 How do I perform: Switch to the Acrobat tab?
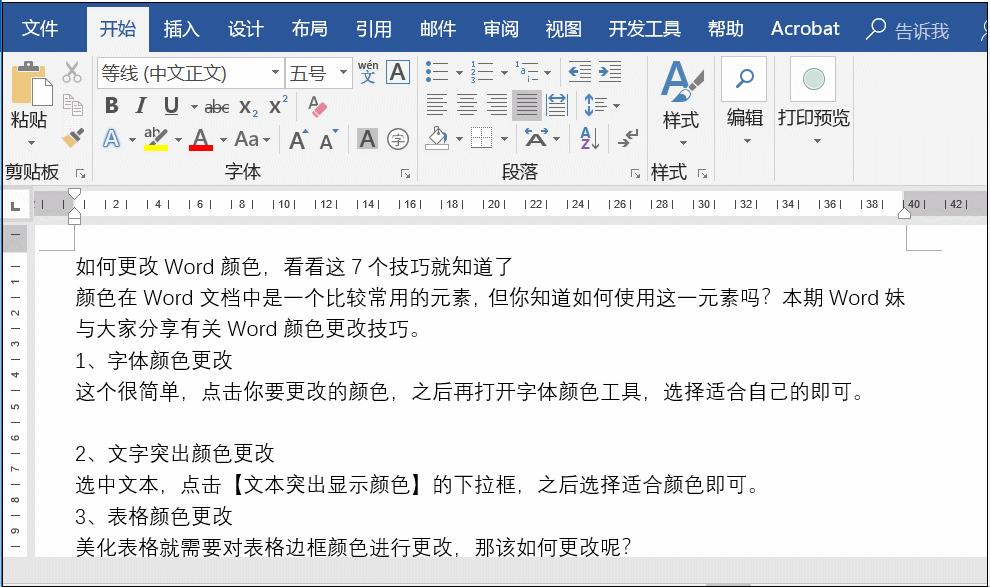pos(805,29)
